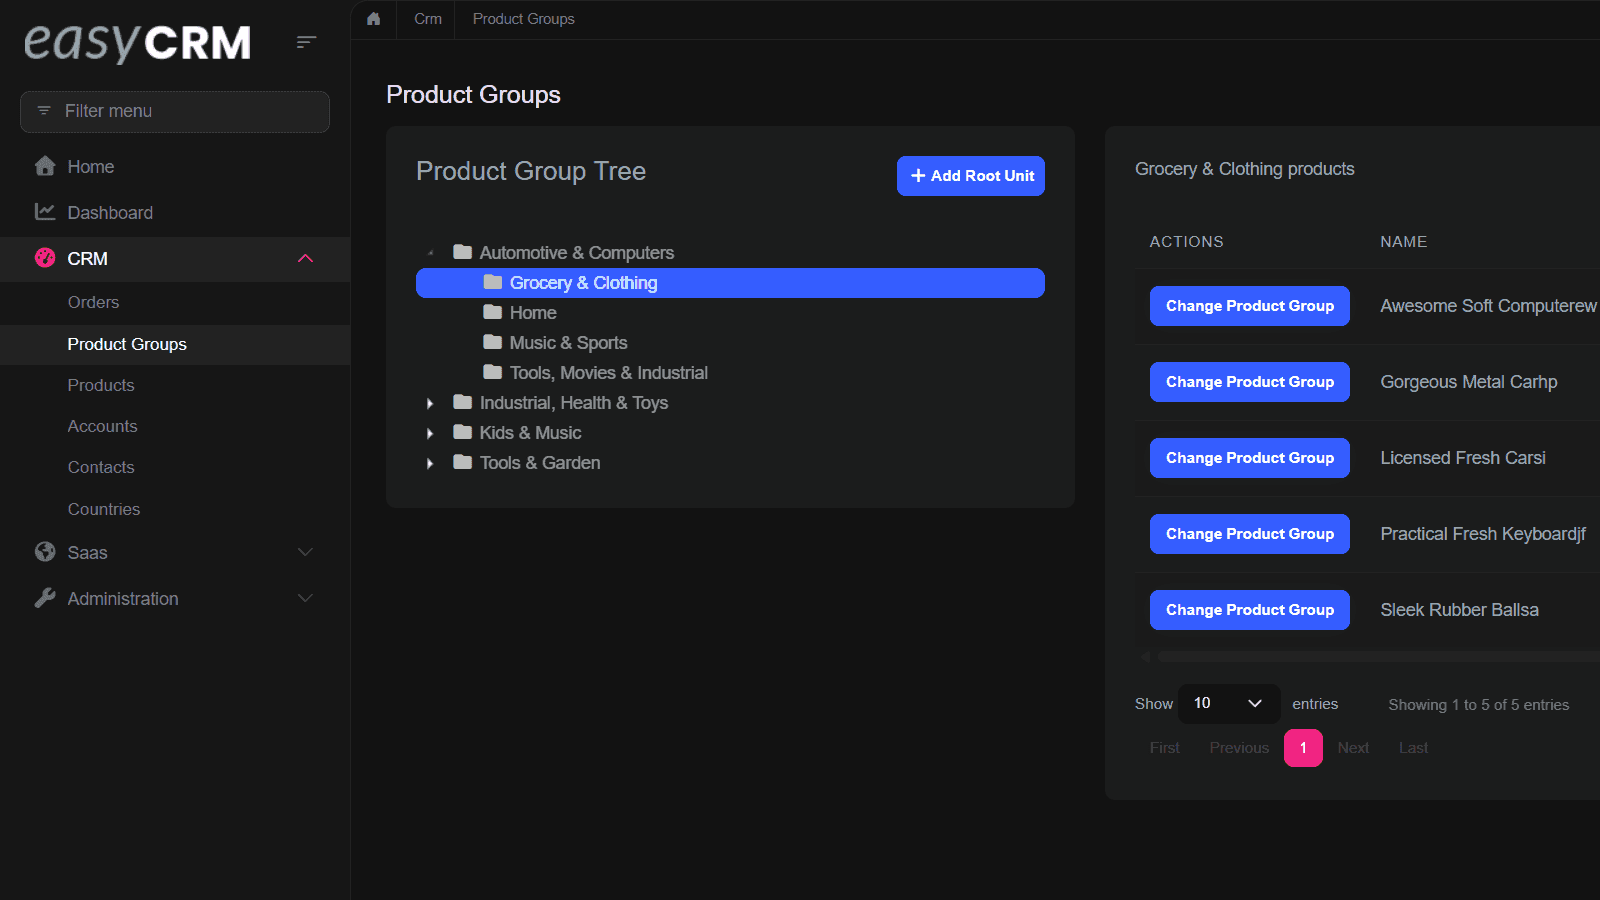This screenshot has width=1600, height=900.
Task: Expand Kids & Music tree node
Action: 430,433
